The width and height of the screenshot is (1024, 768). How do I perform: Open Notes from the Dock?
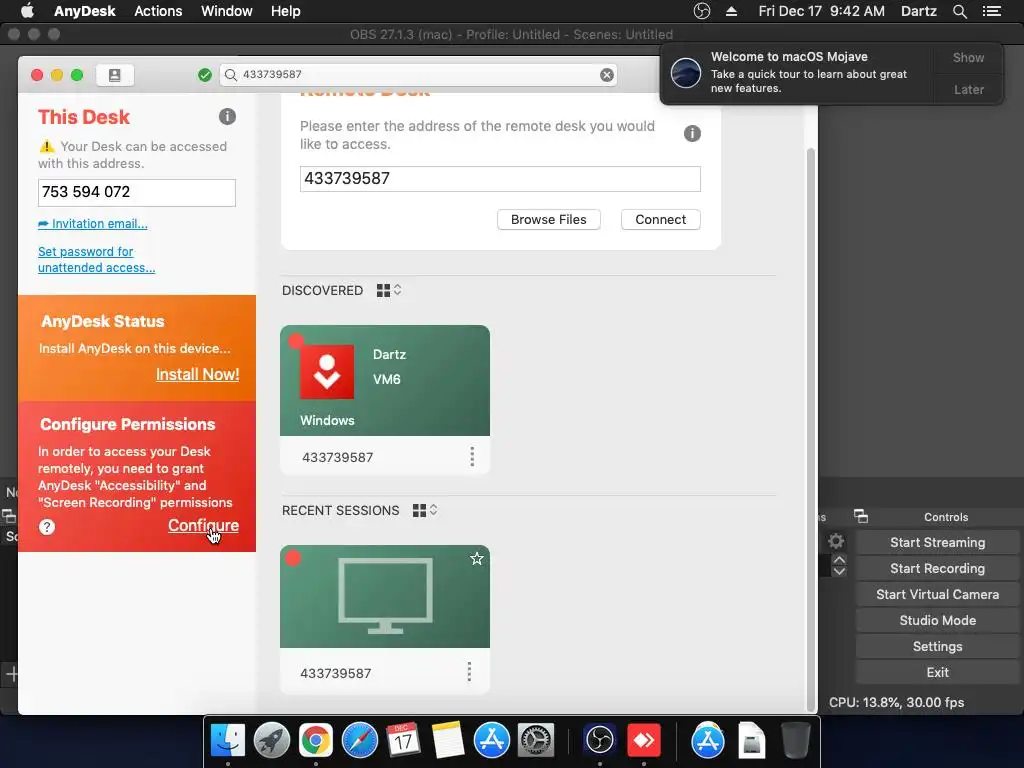click(447, 741)
